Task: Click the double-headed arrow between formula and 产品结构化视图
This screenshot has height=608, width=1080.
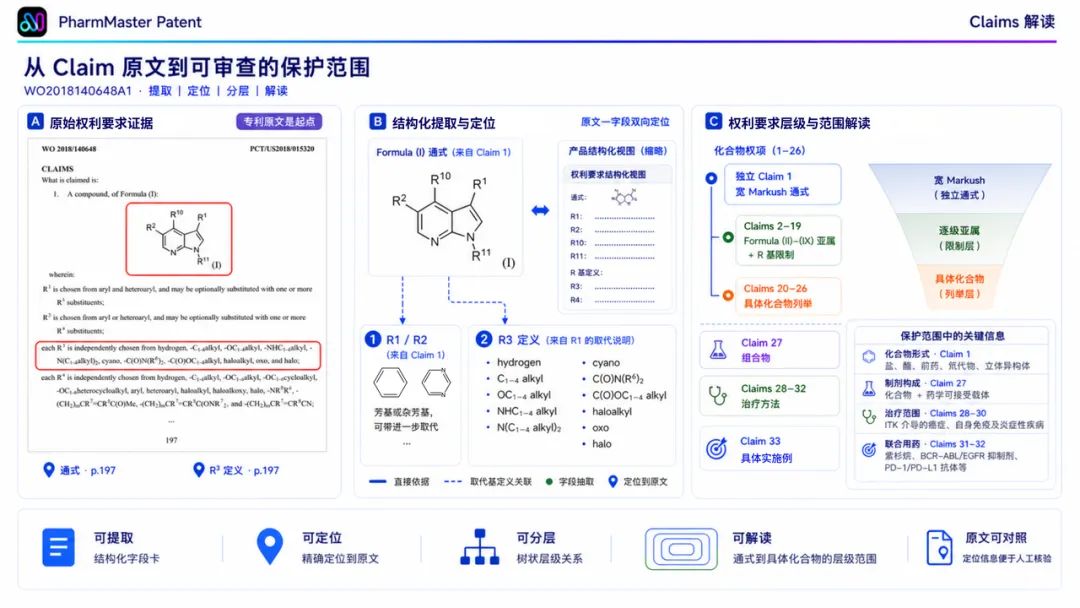Action: pyautogui.click(x=540, y=210)
